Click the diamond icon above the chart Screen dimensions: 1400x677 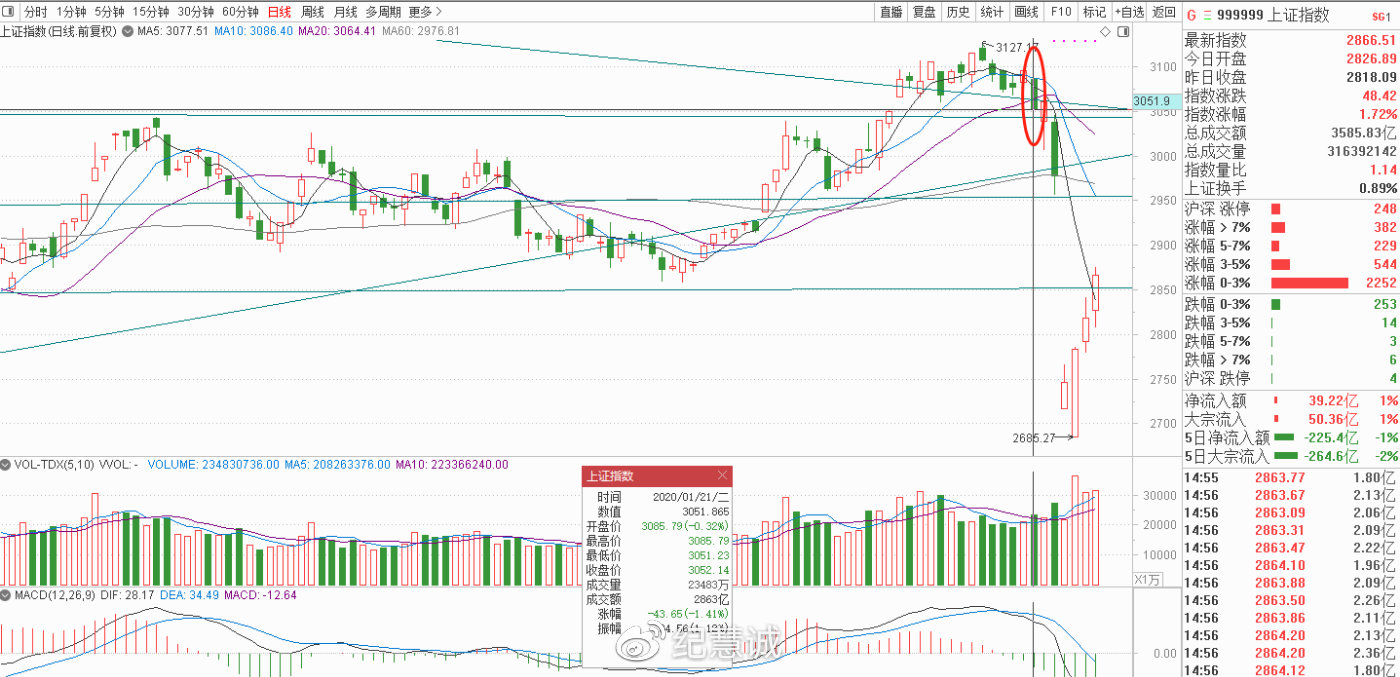pos(1105,32)
